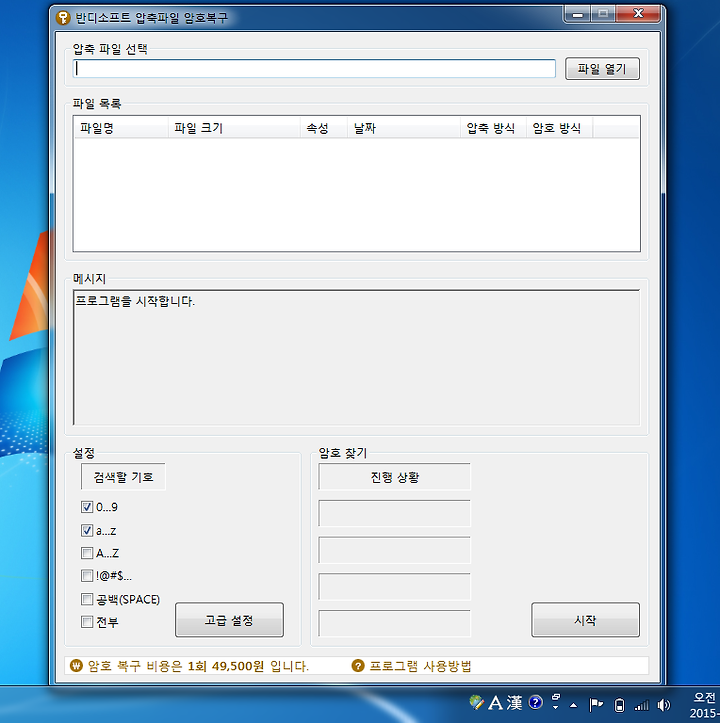Show hidden tray icons arrow
Screen dimensions: 720x723
[573, 705]
